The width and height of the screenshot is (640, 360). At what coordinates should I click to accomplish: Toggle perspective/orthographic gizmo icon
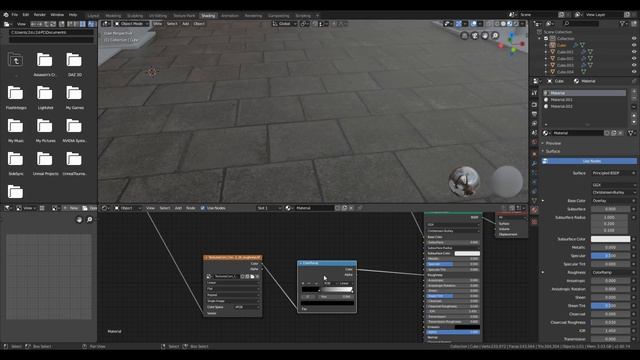click(x=464, y=36)
